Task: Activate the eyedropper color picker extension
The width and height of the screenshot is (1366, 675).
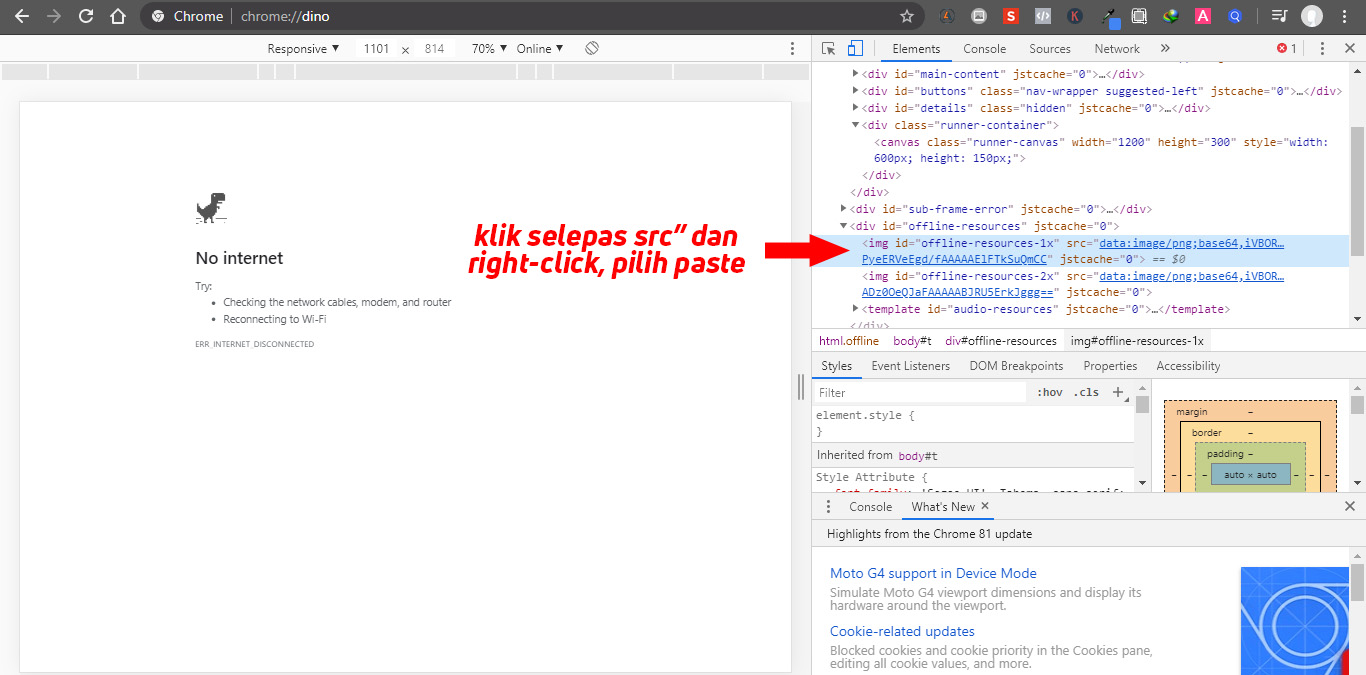Action: coord(1108,16)
